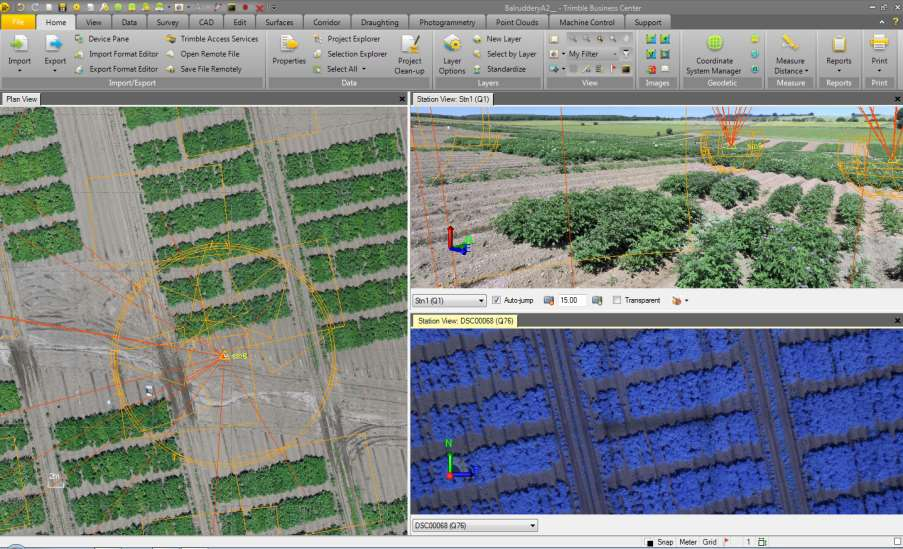Click the Export icon in the ribbon

point(55,44)
